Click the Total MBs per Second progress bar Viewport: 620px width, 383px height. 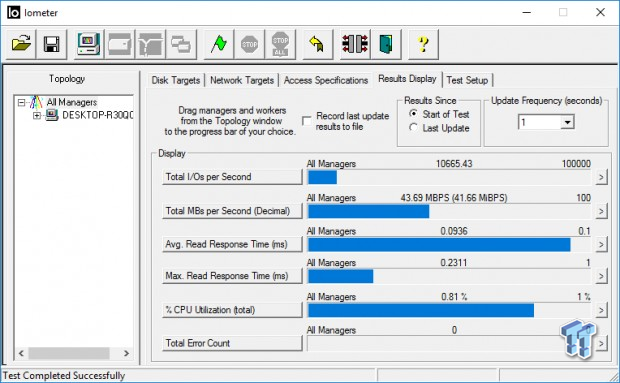tap(449, 211)
